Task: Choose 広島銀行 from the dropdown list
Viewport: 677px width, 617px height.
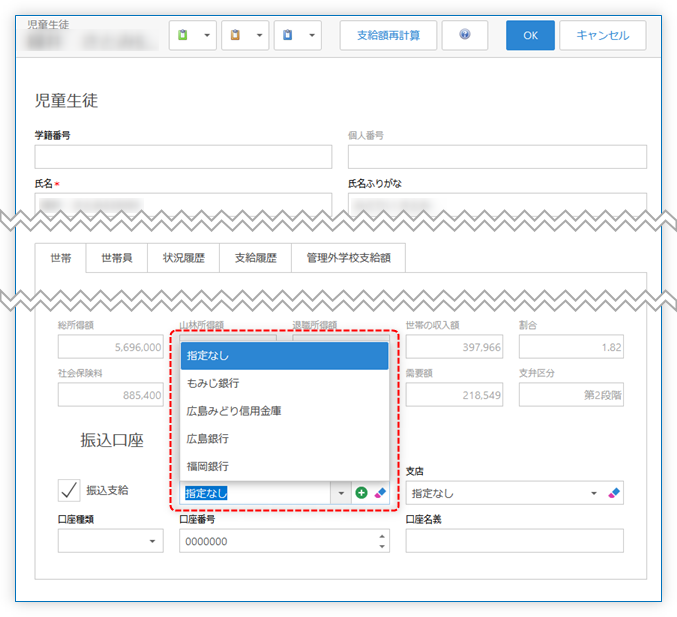Action: click(285, 439)
